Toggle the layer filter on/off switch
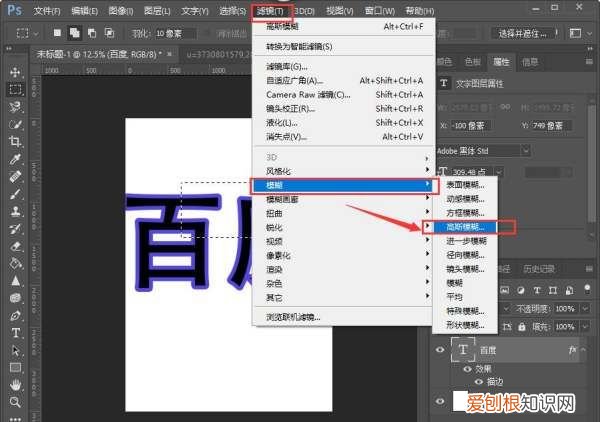 pos(587,288)
